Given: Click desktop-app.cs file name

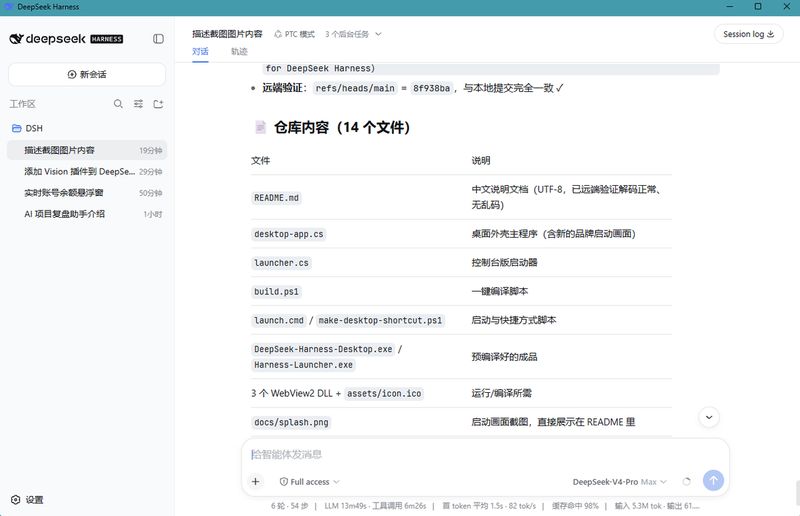Looking at the screenshot, I should 288,234.
